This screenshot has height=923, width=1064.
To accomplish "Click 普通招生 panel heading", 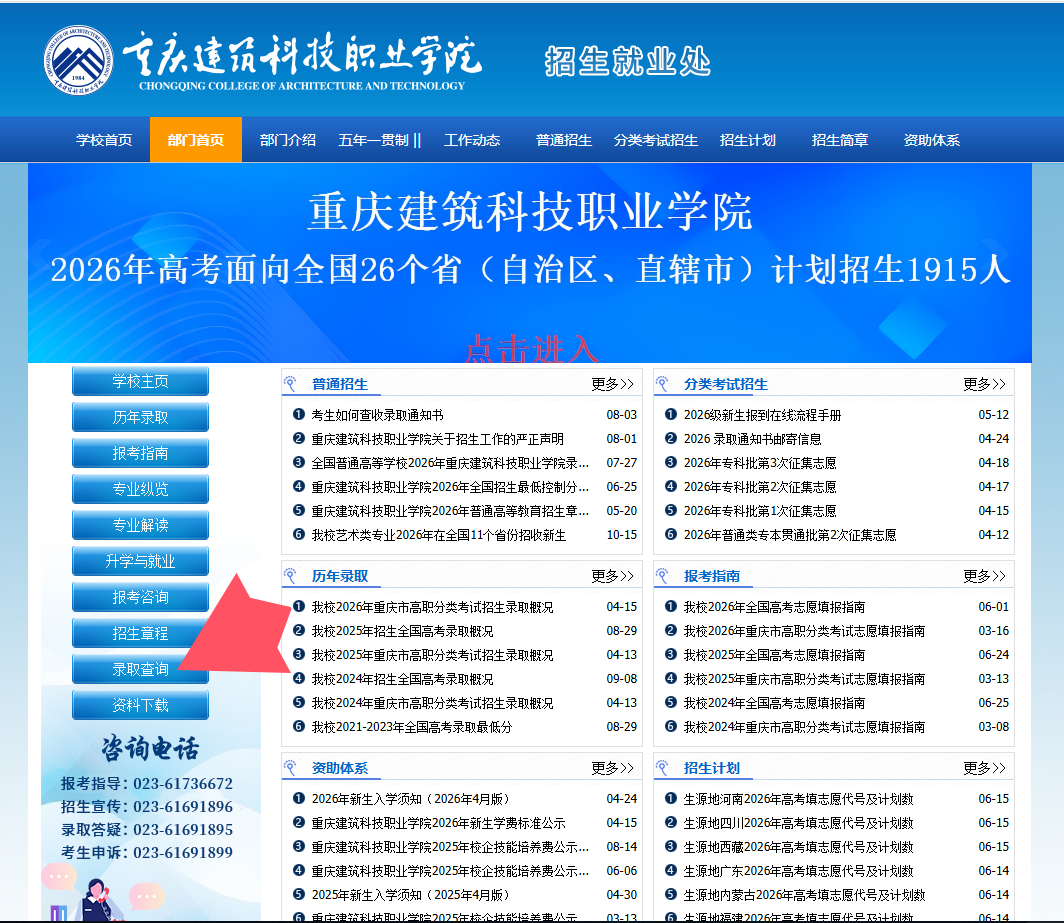I will 339,384.
